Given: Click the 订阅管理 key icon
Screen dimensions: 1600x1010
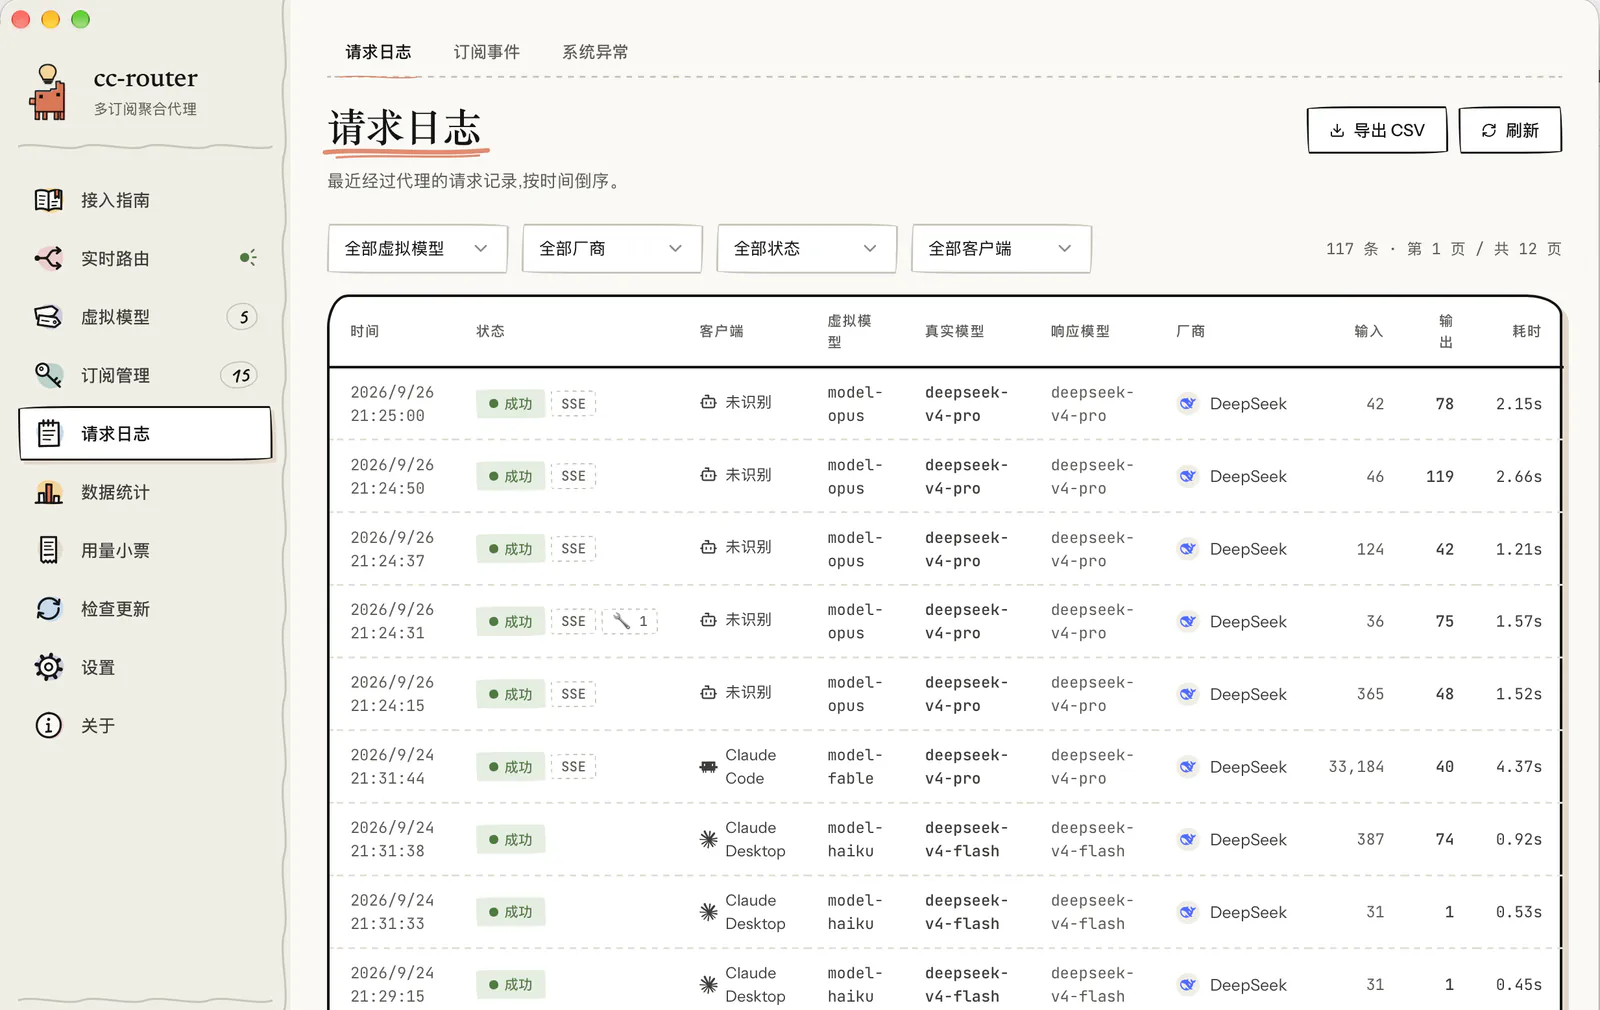Looking at the screenshot, I should coord(48,375).
